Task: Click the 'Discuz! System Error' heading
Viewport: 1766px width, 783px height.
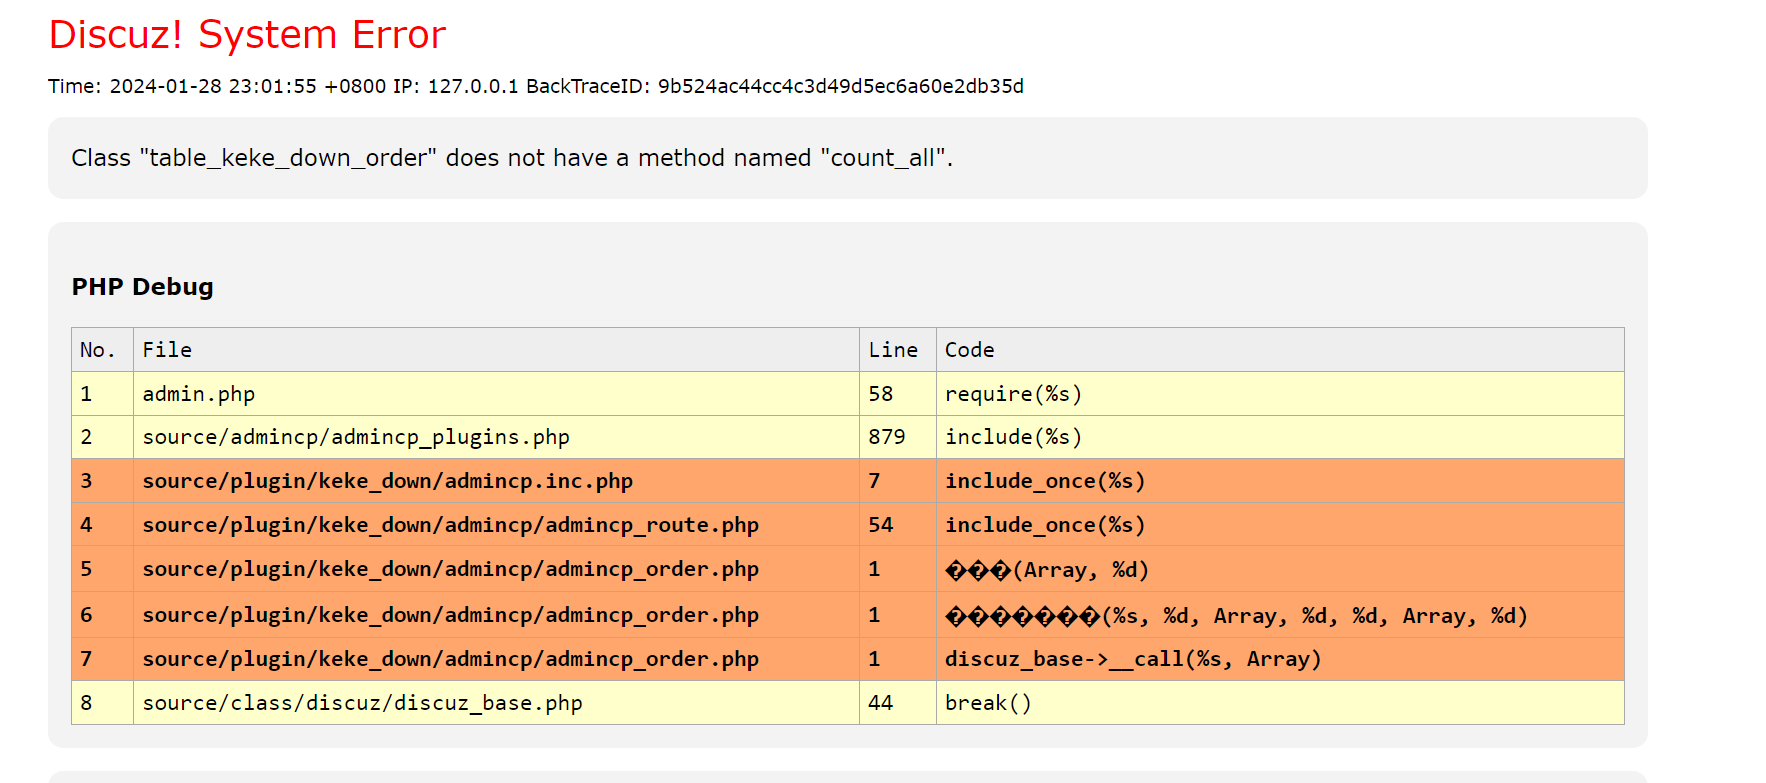Action: (247, 35)
